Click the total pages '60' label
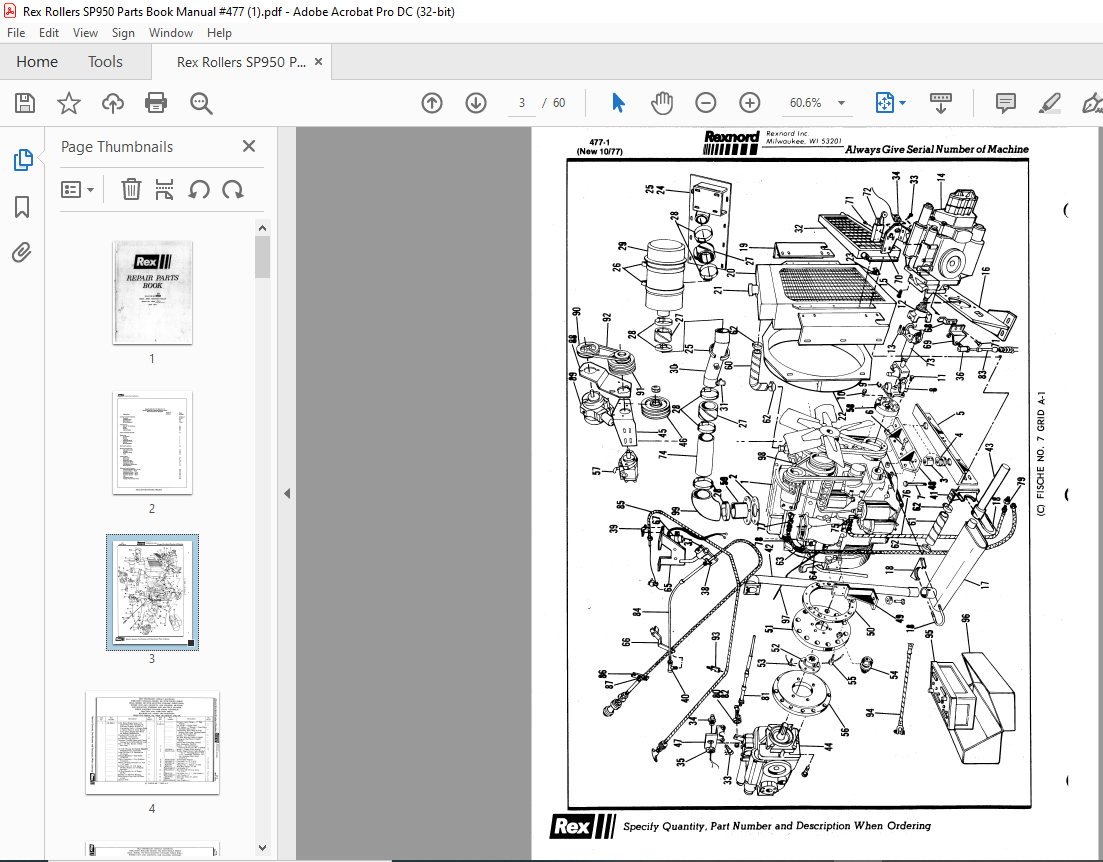Screen dimensions: 1103x862 click(x=559, y=103)
